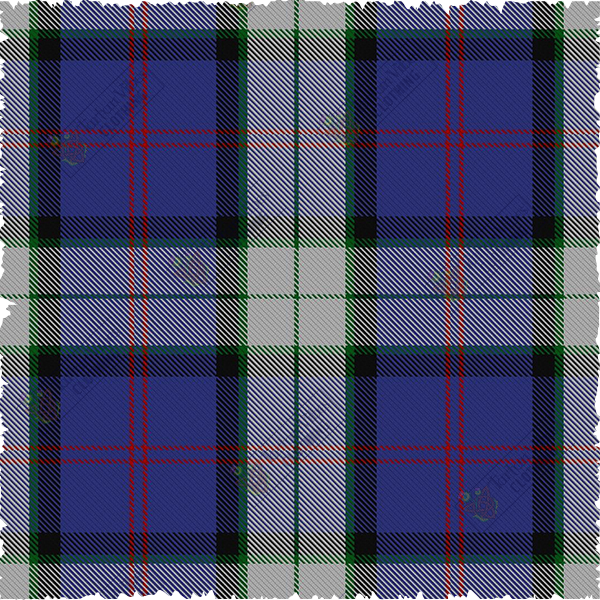
Task: Select the bottom-right black corner of the top-left blue square
Action: (x=228, y=228)
